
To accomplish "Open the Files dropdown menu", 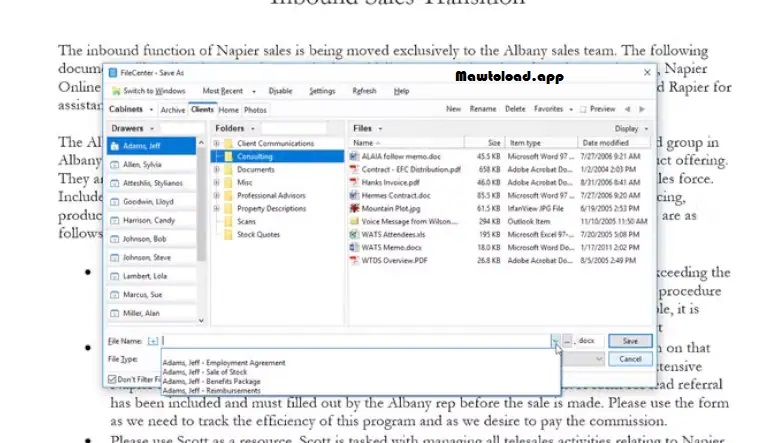I will click(380, 129).
